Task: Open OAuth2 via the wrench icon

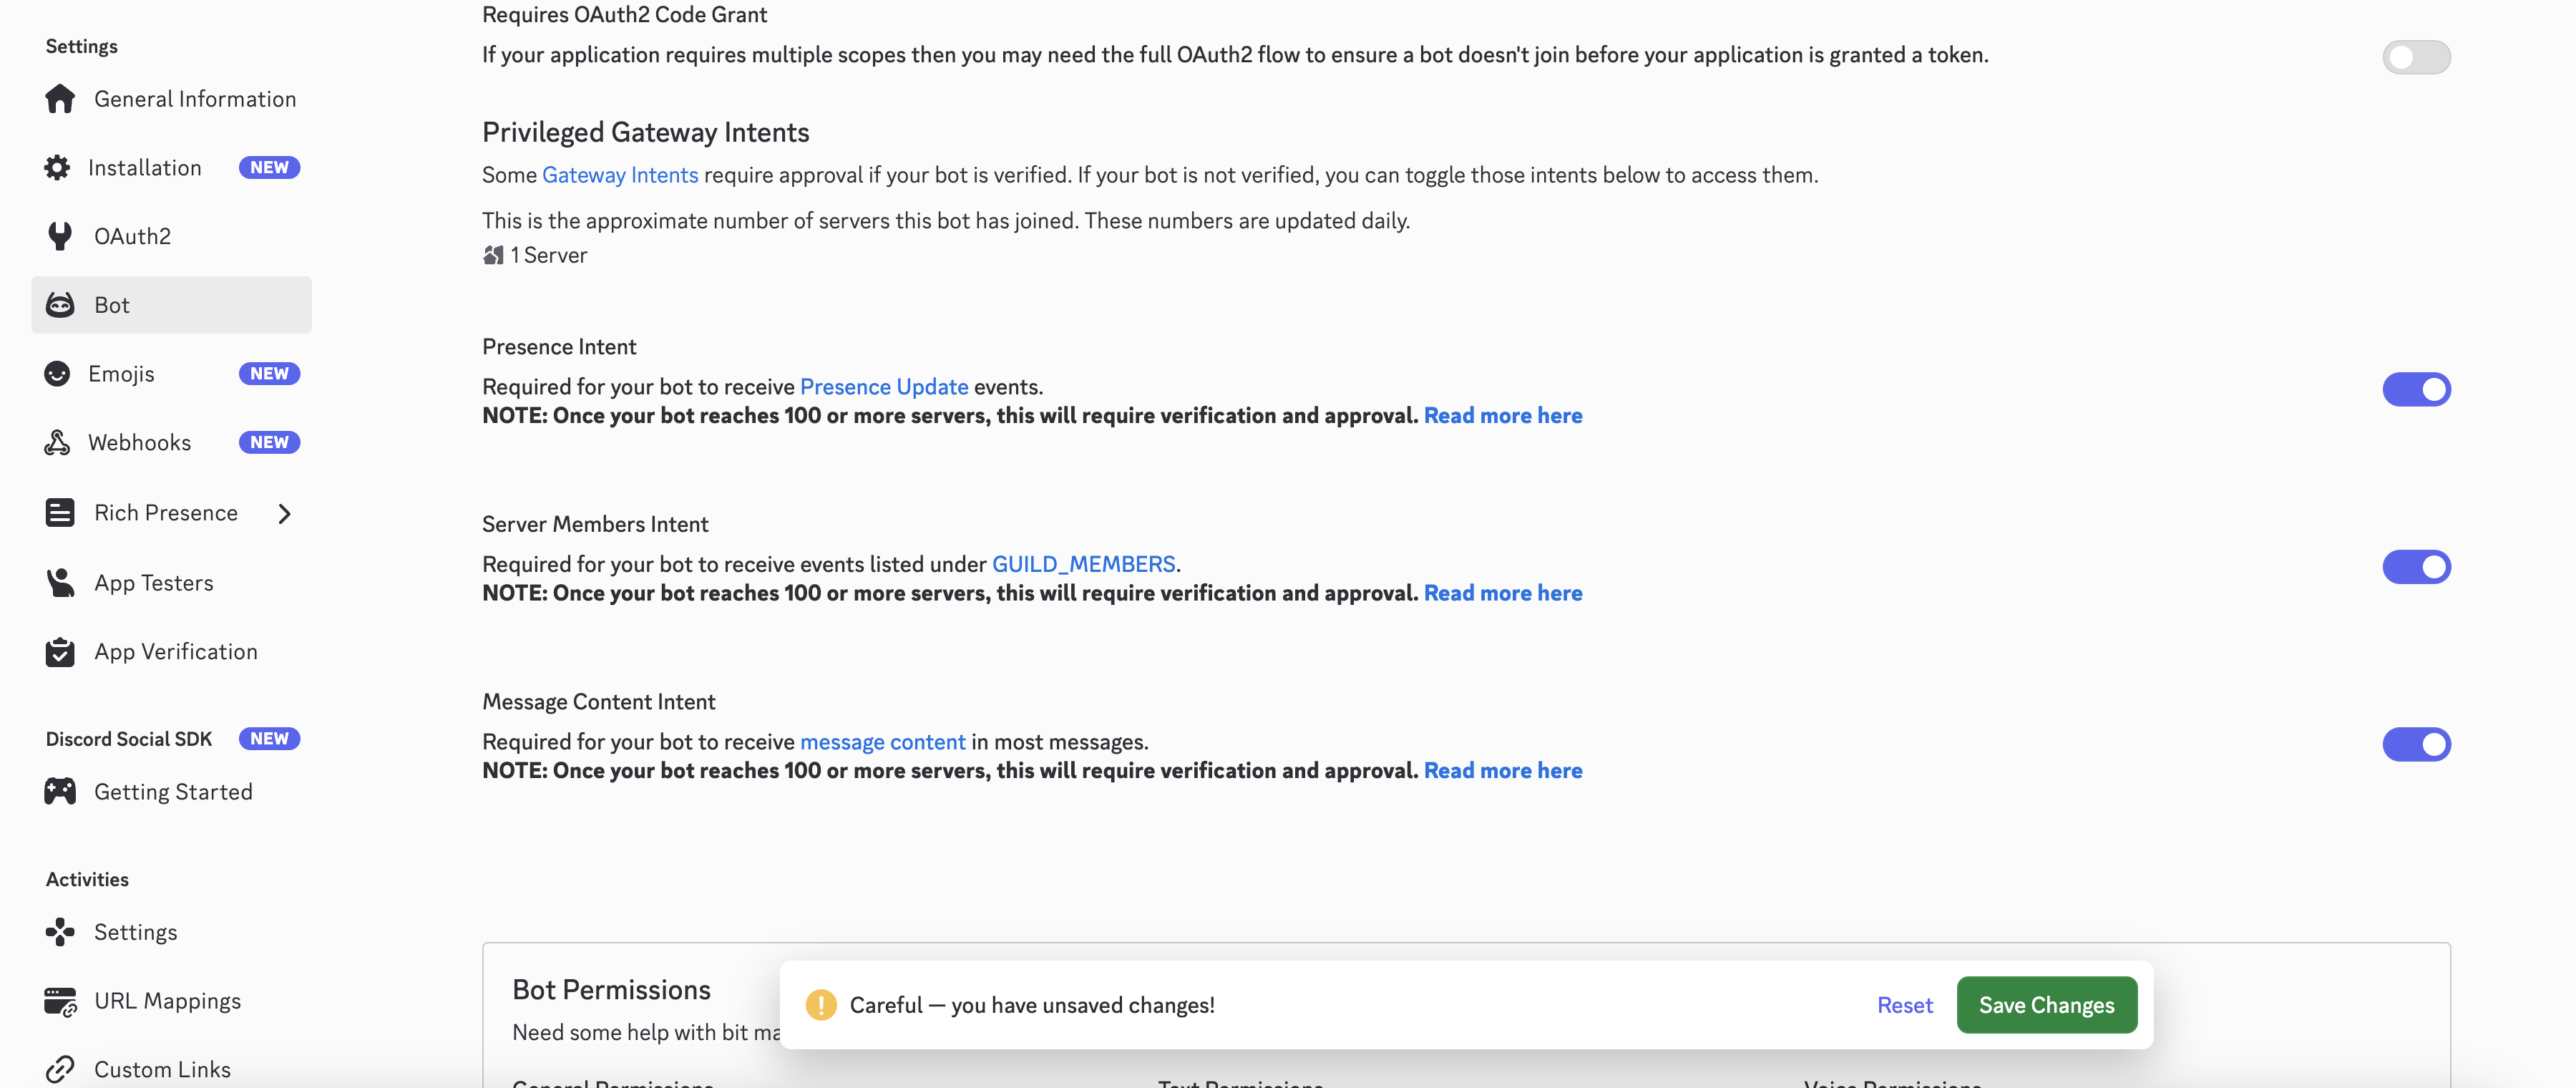Action: [x=60, y=236]
